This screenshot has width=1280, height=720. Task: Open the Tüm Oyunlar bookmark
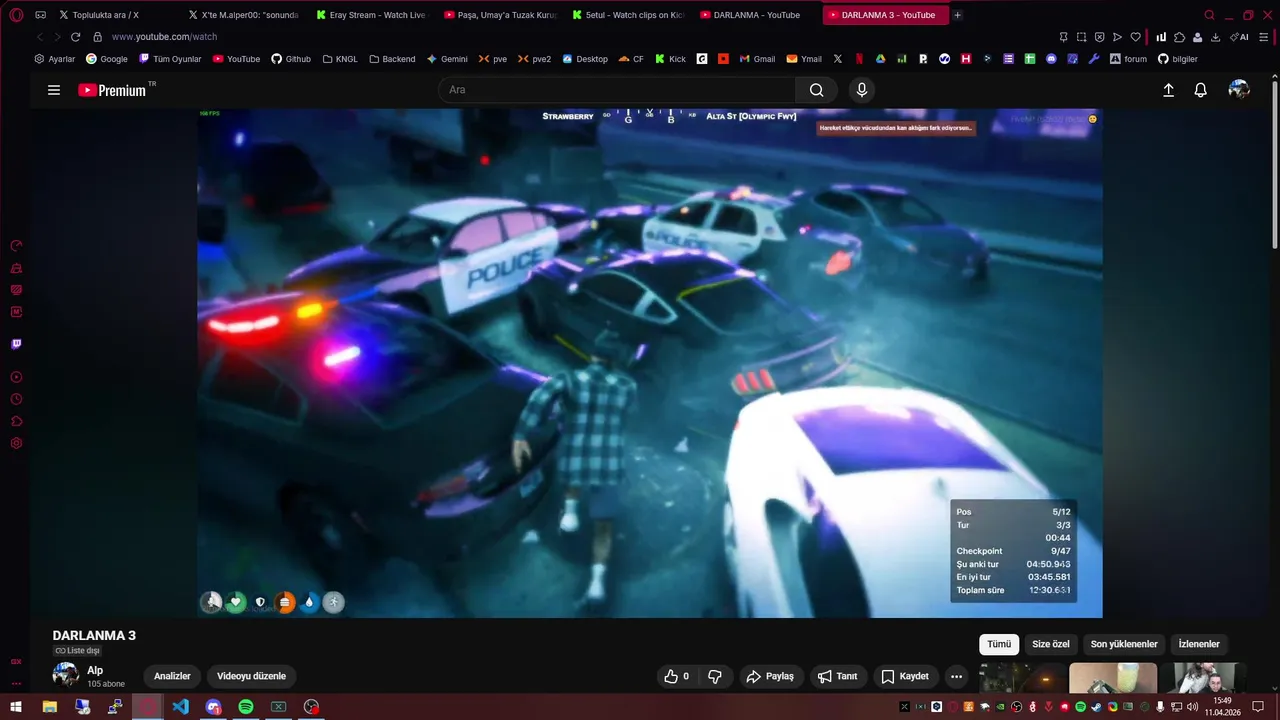tap(170, 59)
